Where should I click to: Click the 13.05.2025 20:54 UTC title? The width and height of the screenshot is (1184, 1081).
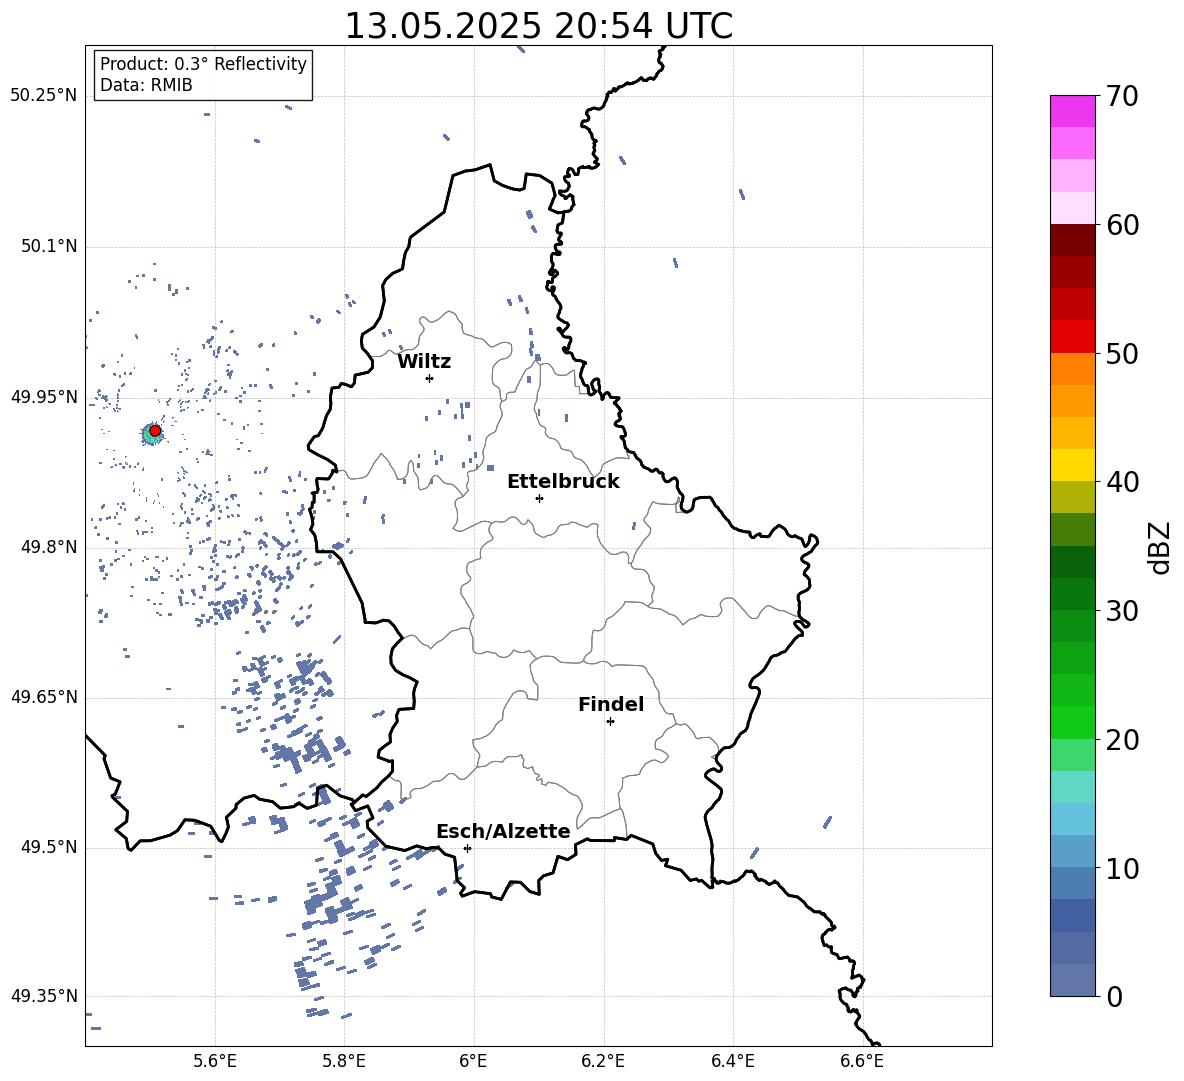point(539,26)
